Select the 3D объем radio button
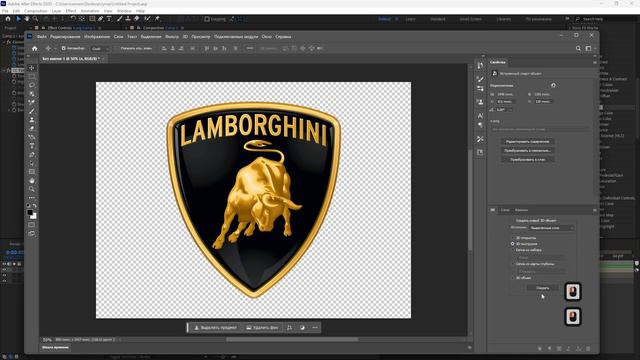 click(513, 278)
